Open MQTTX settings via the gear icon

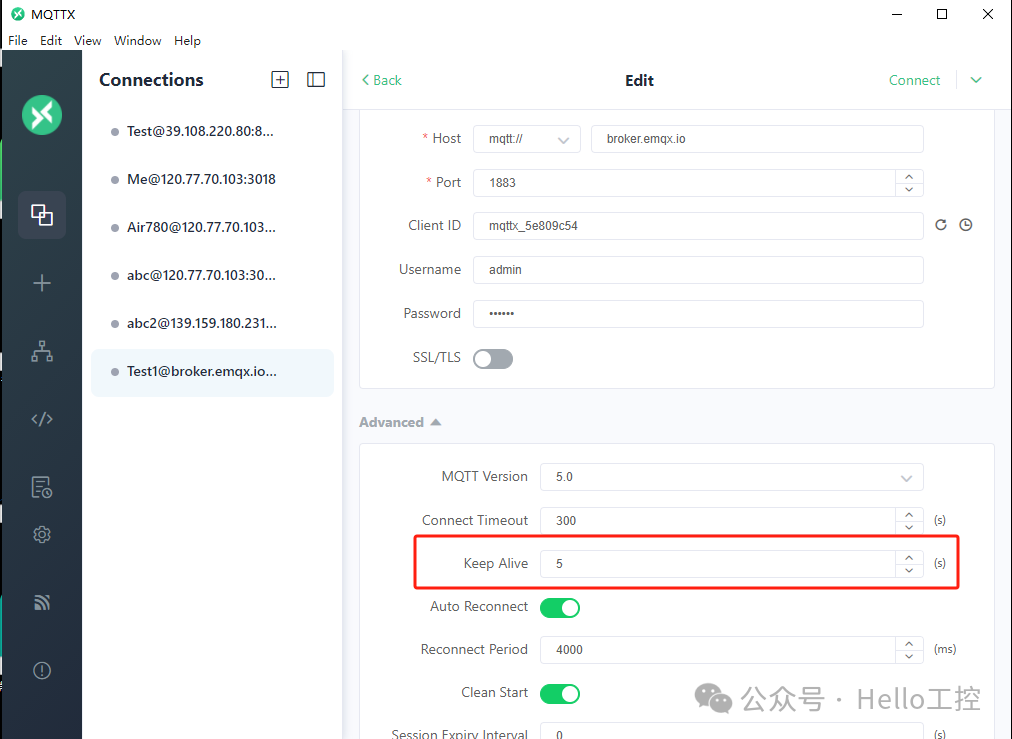coord(41,534)
